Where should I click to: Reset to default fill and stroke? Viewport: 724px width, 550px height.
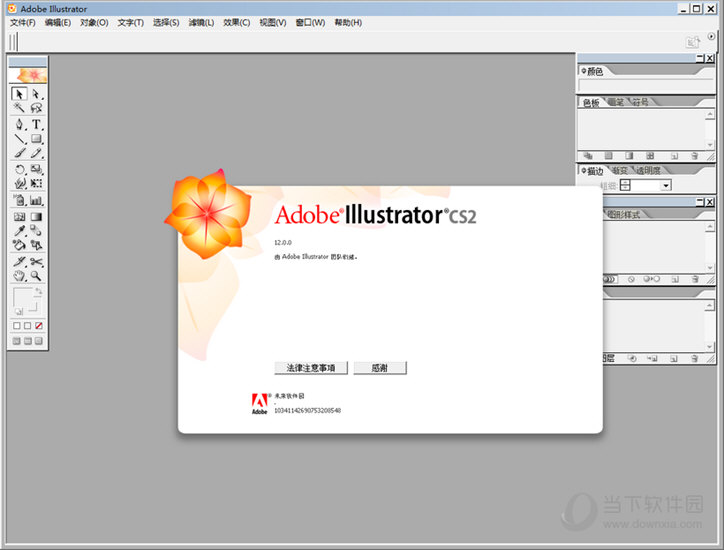click(x=18, y=312)
